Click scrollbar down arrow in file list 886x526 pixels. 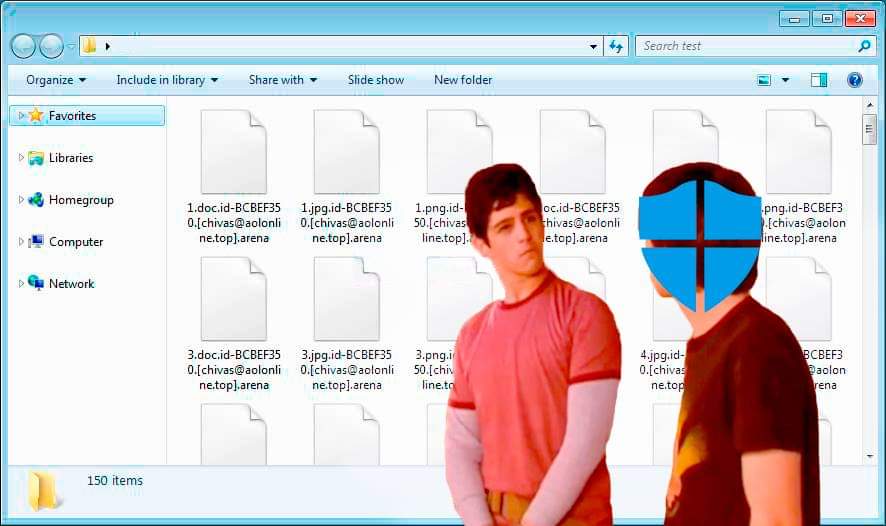pyautogui.click(x=870, y=457)
